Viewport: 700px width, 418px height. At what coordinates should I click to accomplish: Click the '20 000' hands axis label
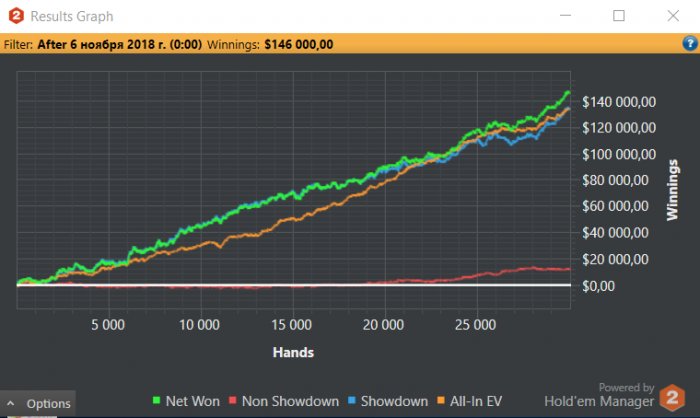point(383,325)
